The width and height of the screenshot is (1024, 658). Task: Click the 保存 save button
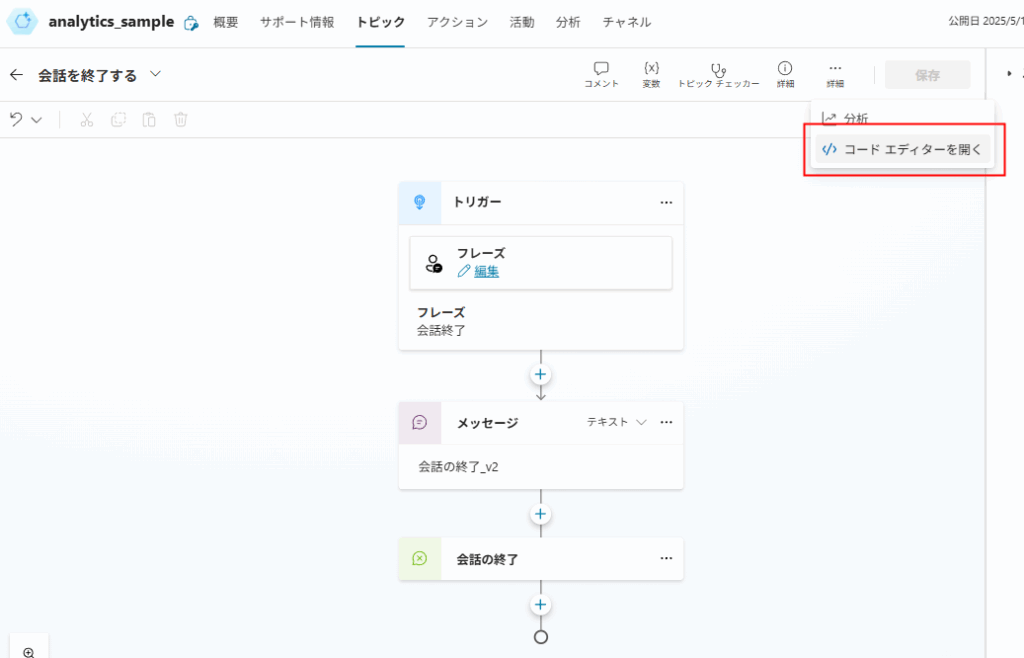927,75
